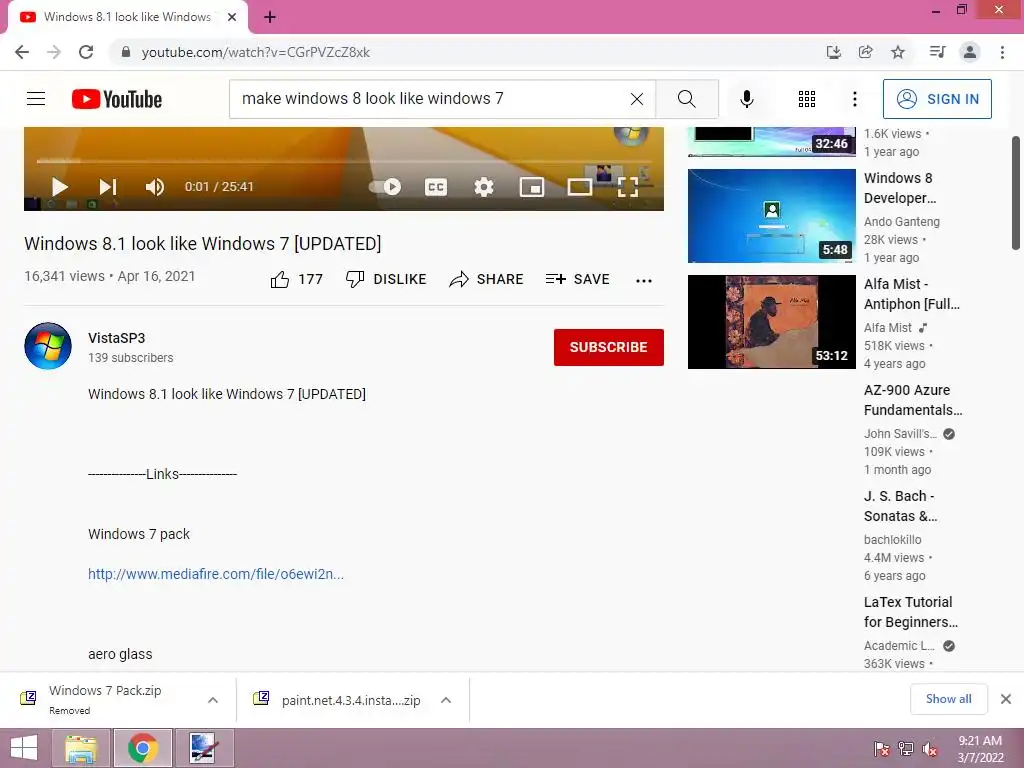Open the 32:46 video thumbnail
The height and width of the screenshot is (768, 1024).
772,142
